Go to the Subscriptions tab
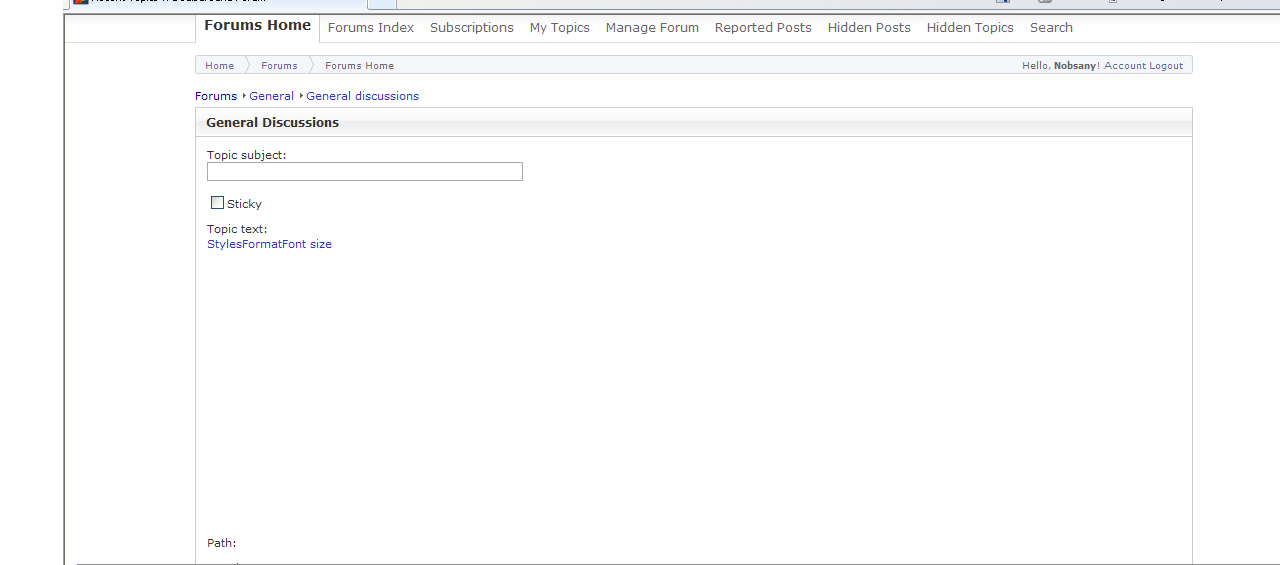Screen dimensions: 1280x565 (x=471, y=28)
